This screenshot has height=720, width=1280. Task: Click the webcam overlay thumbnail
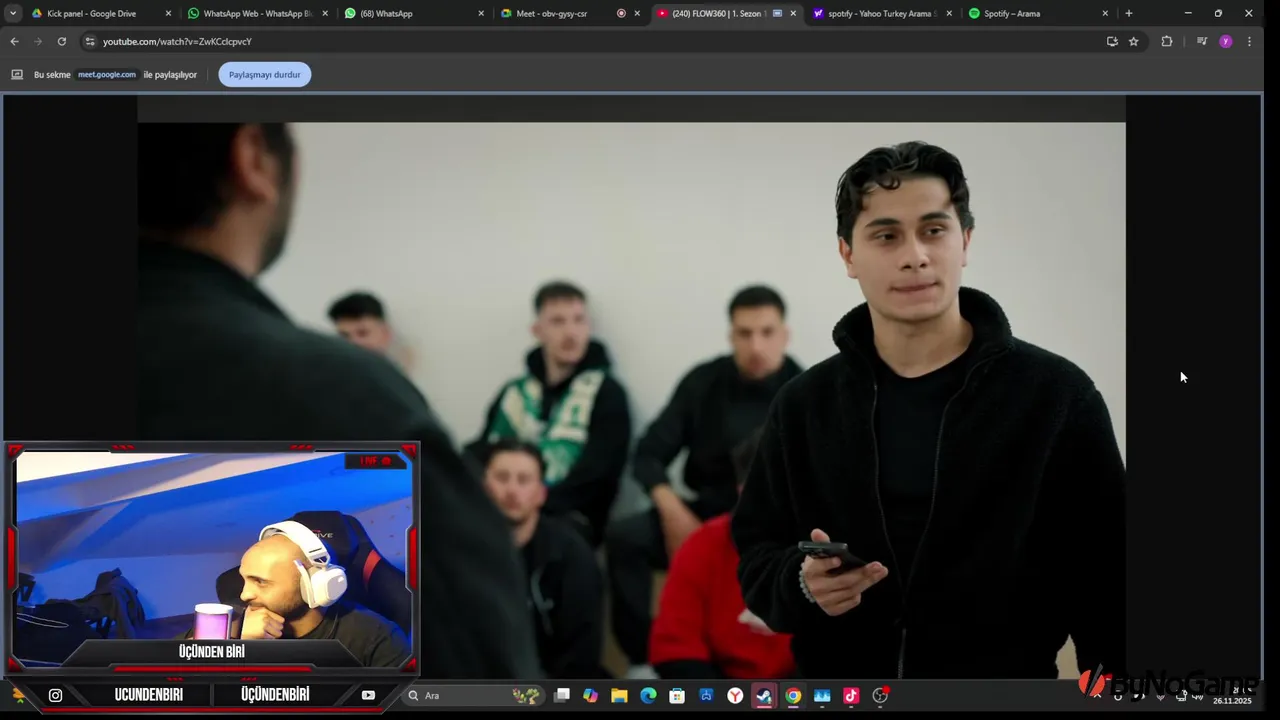coord(212,558)
